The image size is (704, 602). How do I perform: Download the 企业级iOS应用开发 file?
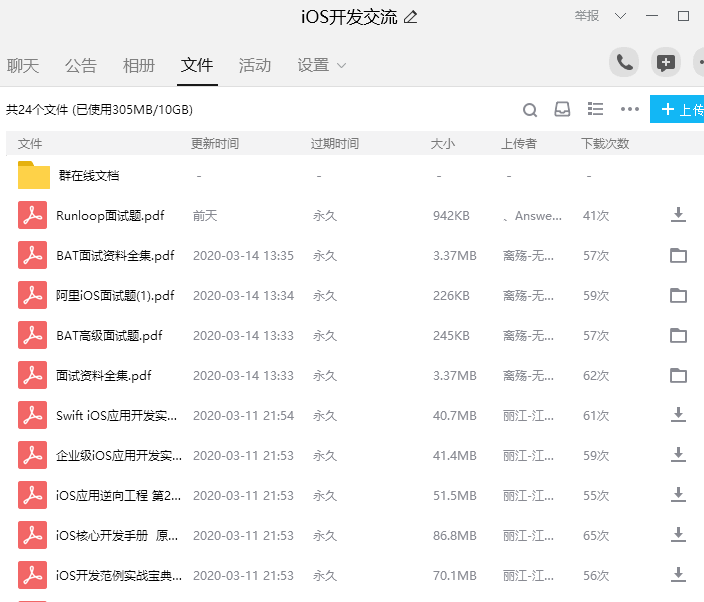(x=678, y=455)
